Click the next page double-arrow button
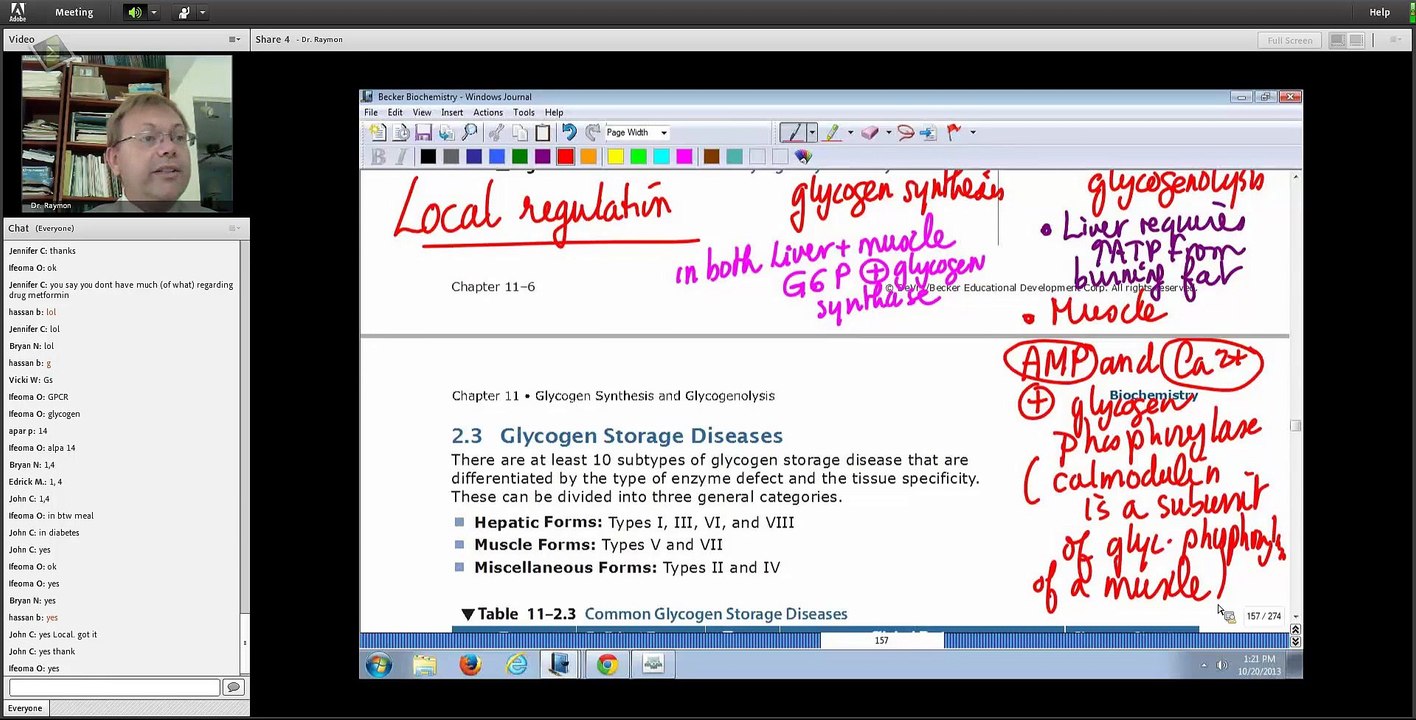 1295,641
